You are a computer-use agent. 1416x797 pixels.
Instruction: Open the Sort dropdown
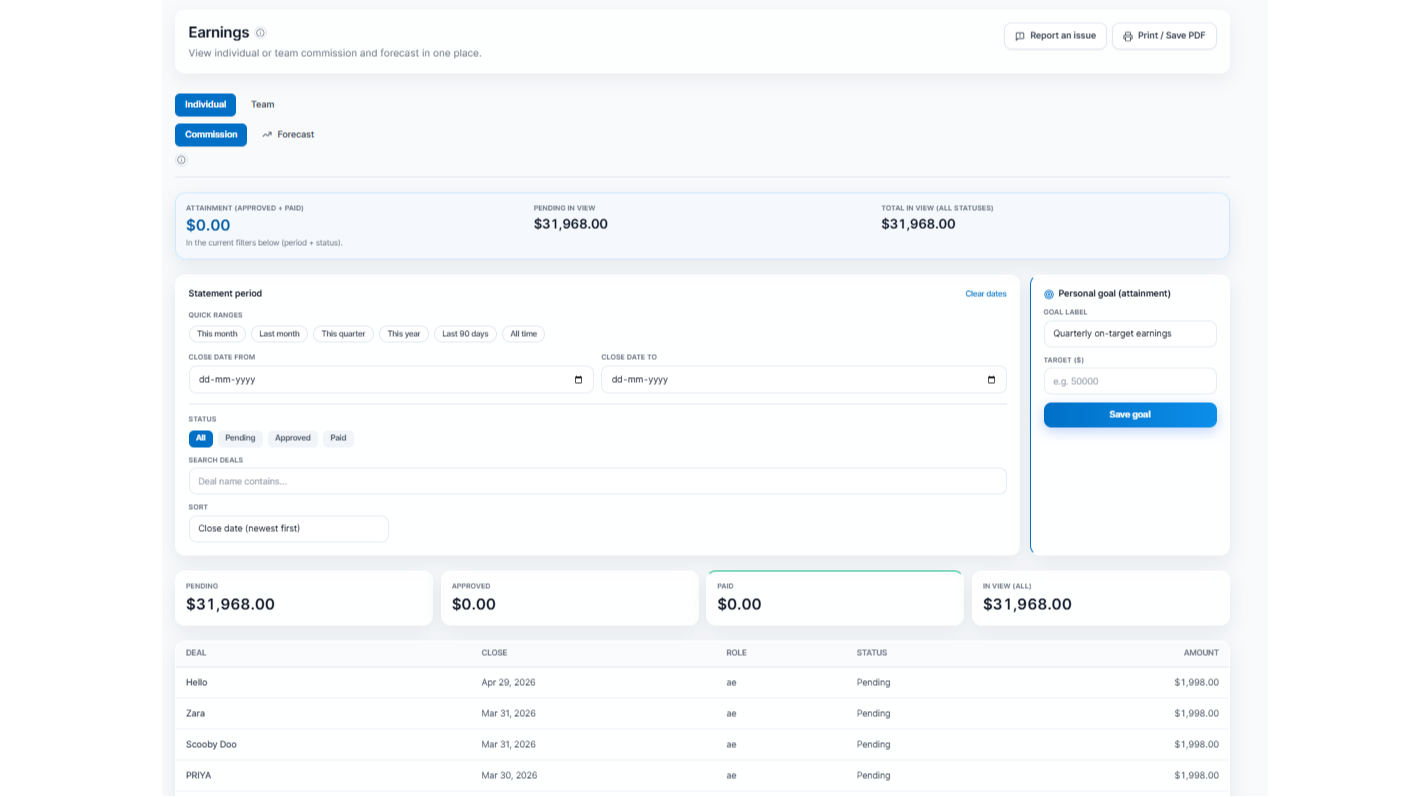click(288, 529)
